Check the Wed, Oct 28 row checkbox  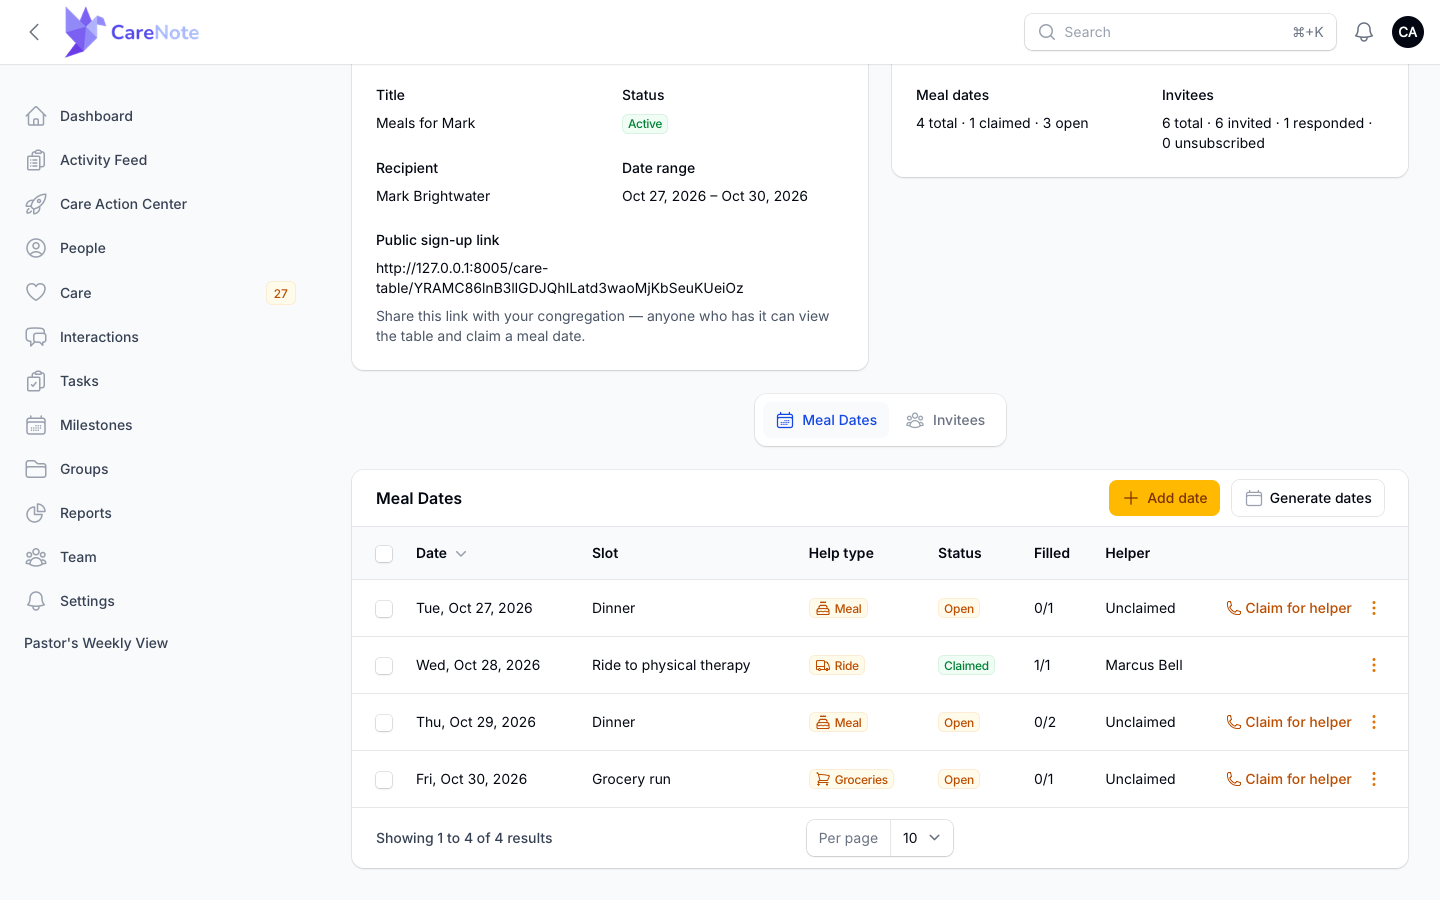coord(384,666)
